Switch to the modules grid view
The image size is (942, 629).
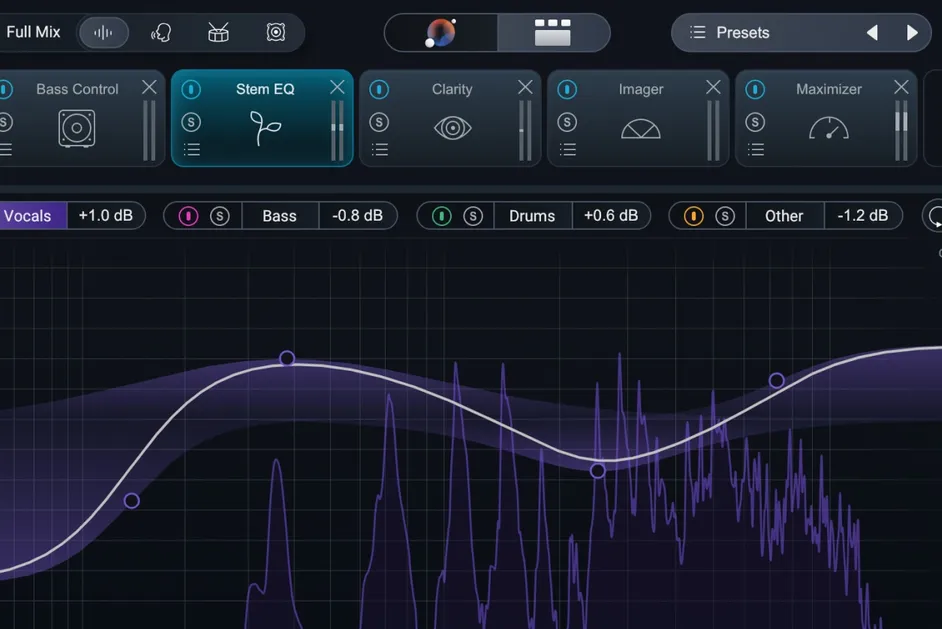click(x=553, y=32)
